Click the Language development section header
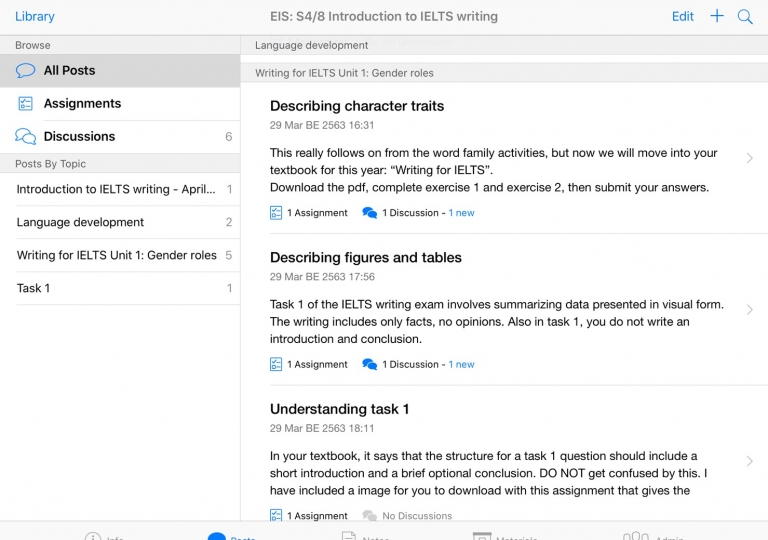Viewport: 768px width, 540px height. 504,45
